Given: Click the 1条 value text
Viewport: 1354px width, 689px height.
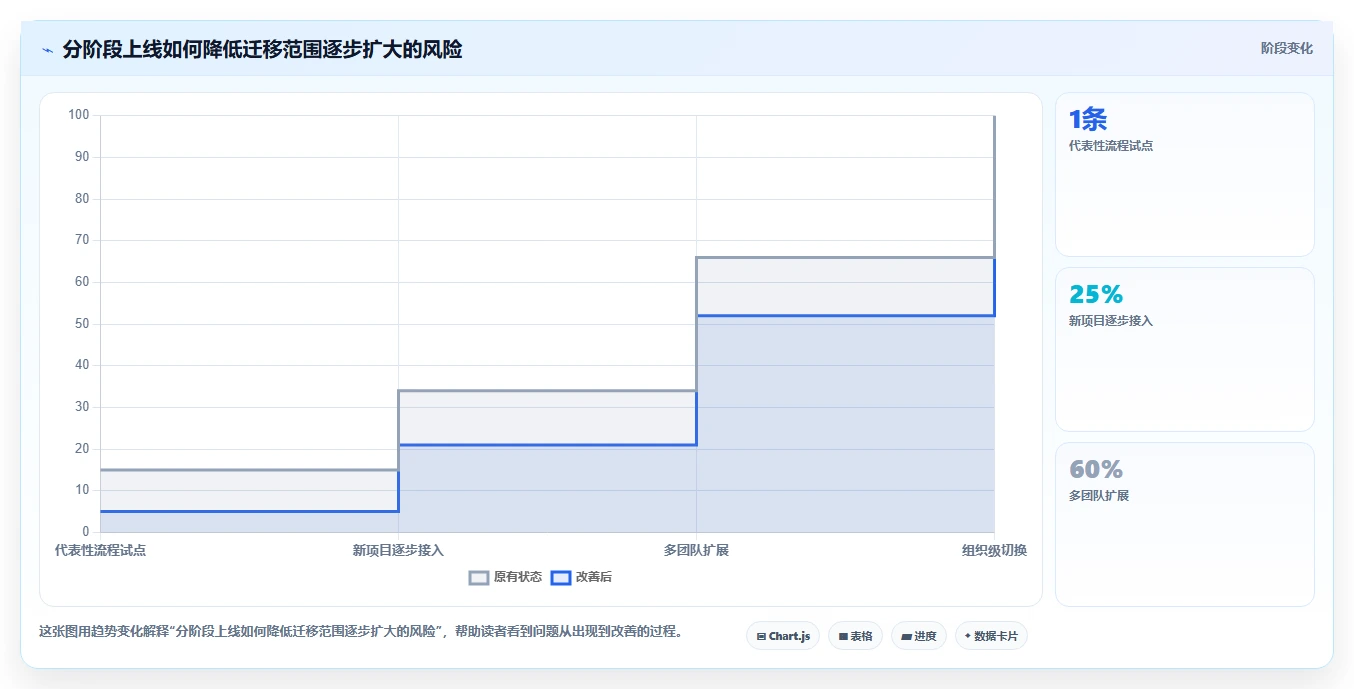Looking at the screenshot, I should 1088,120.
